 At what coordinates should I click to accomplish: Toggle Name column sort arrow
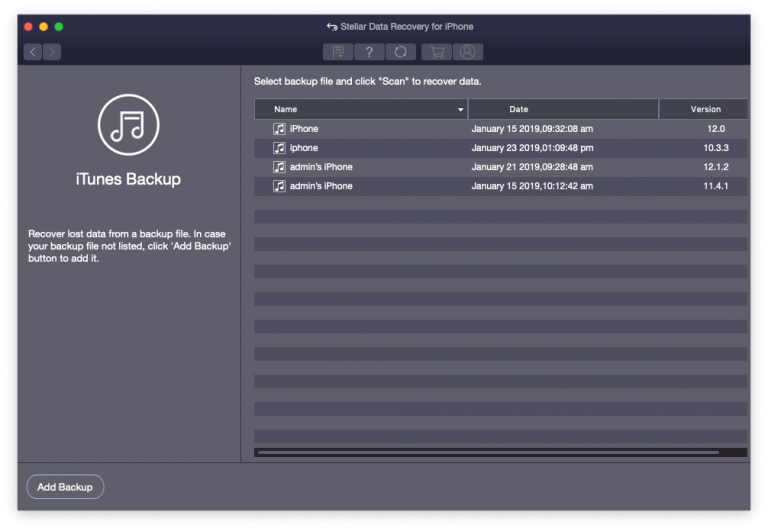tap(460, 110)
